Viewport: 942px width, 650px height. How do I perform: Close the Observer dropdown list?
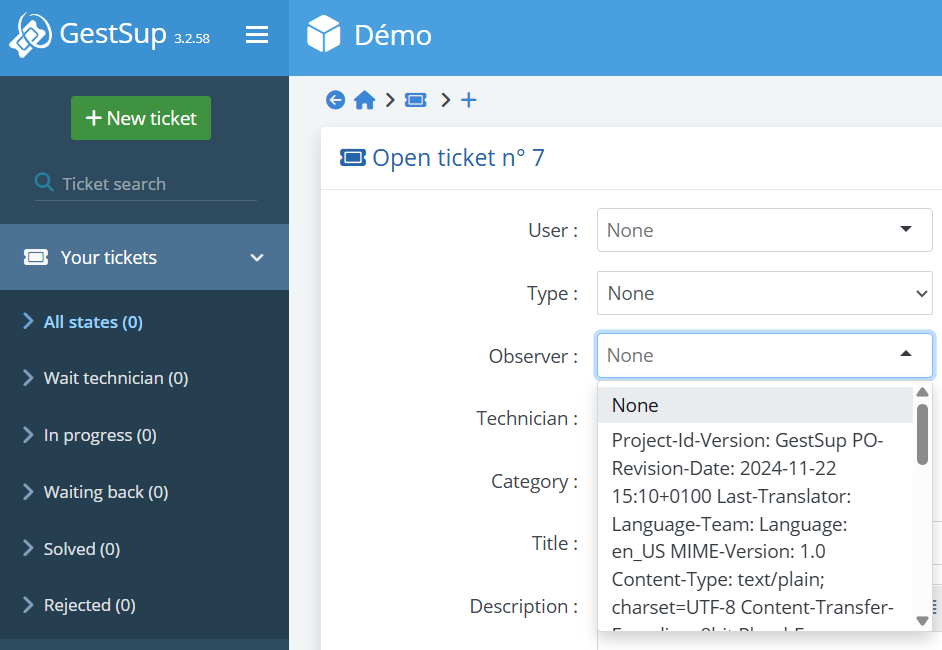(x=905, y=354)
